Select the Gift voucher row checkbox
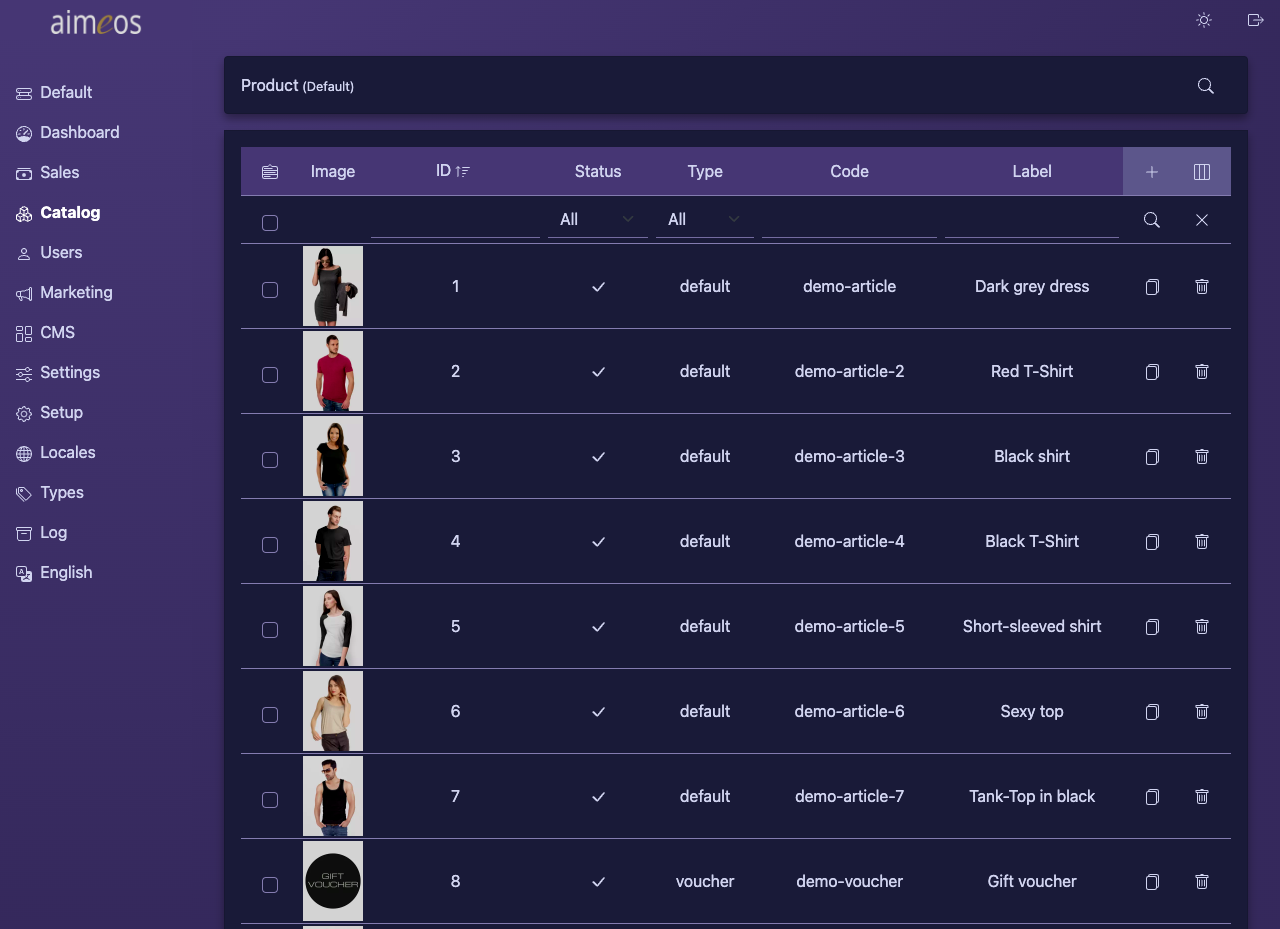1280x929 pixels. 270,885
